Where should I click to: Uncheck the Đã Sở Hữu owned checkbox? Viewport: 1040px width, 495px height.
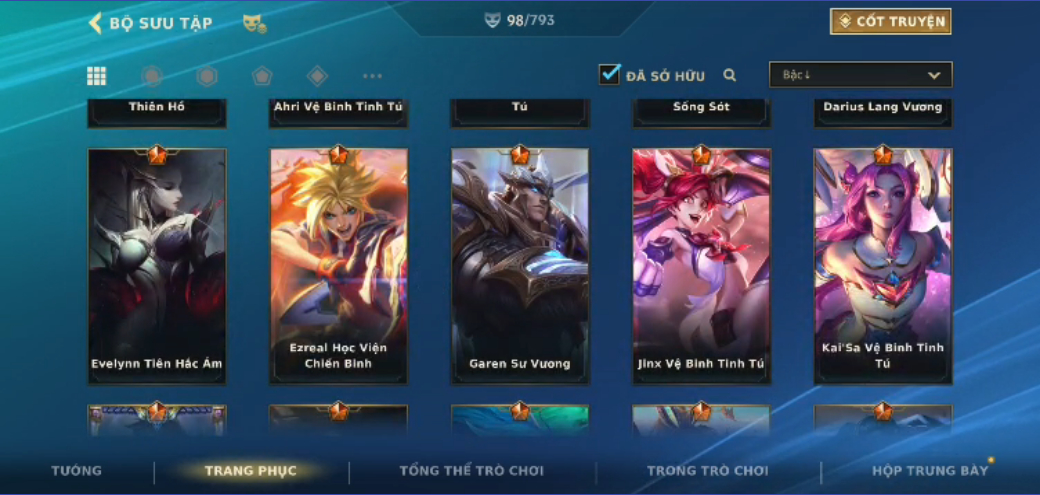[610, 74]
